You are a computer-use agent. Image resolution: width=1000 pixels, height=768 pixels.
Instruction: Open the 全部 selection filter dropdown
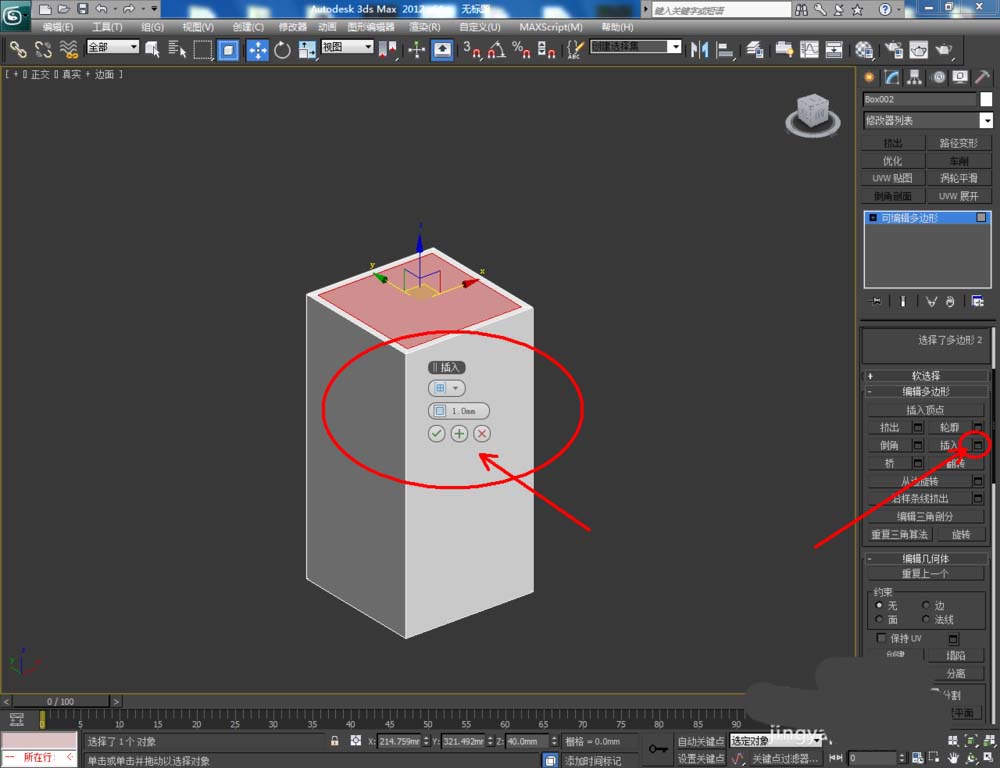click(112, 47)
